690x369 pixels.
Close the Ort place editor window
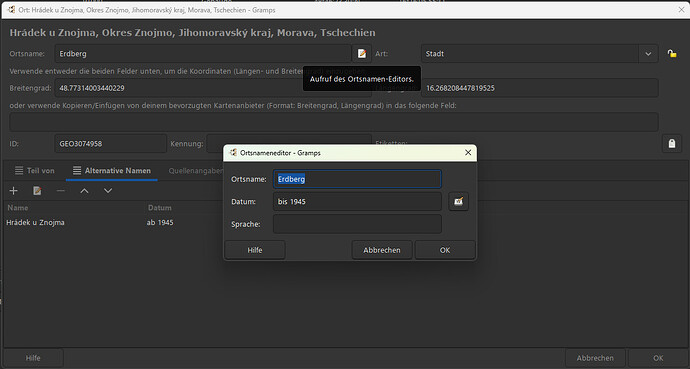pyautogui.click(x=681, y=9)
